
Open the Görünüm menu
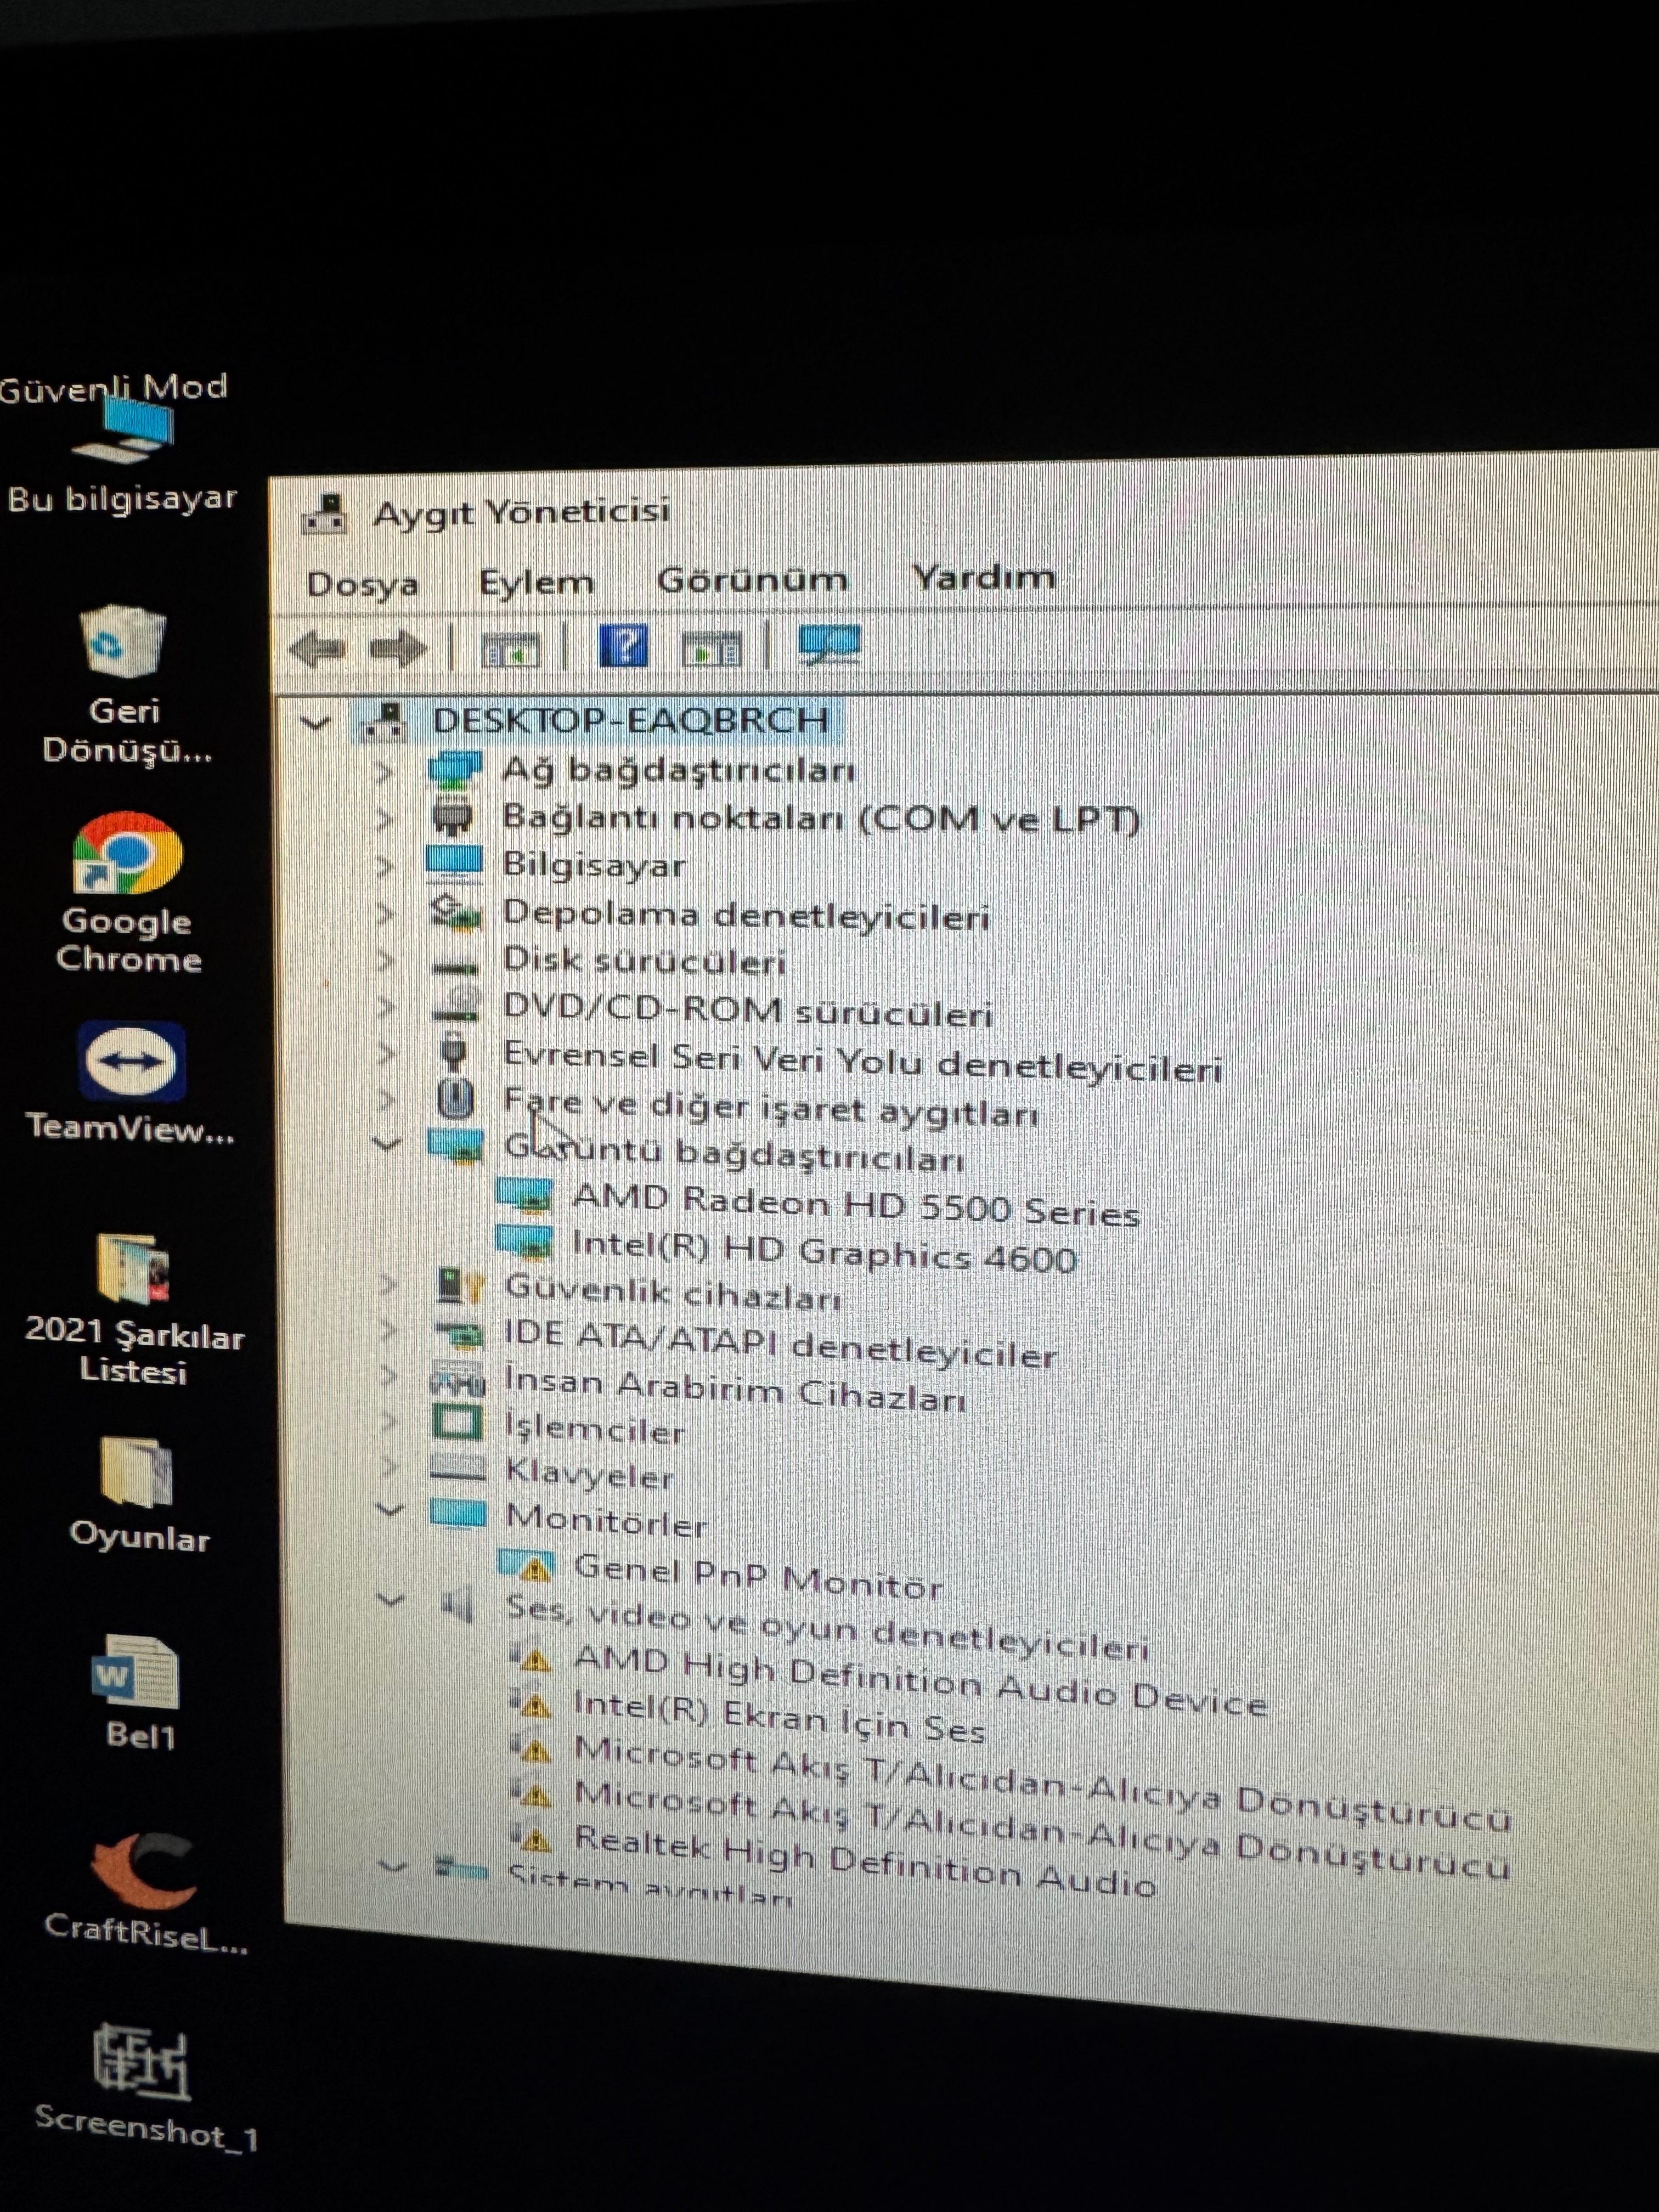tap(752, 579)
